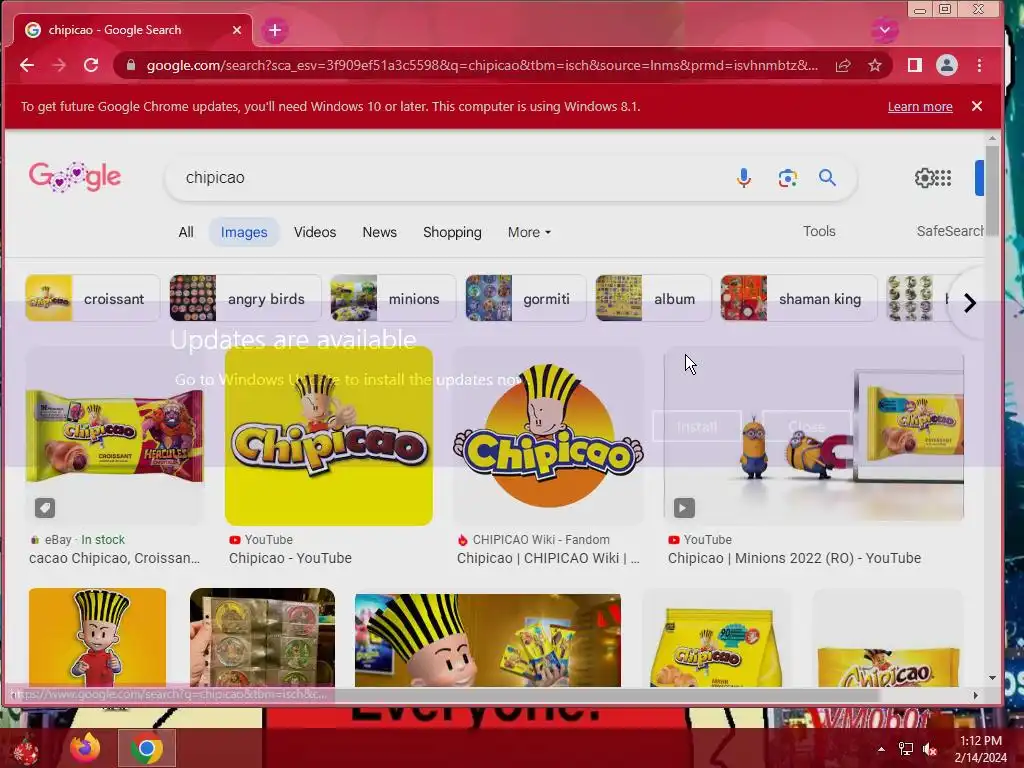Click the video play badge on Minions image
Screen dimensions: 1024x768
coord(684,507)
